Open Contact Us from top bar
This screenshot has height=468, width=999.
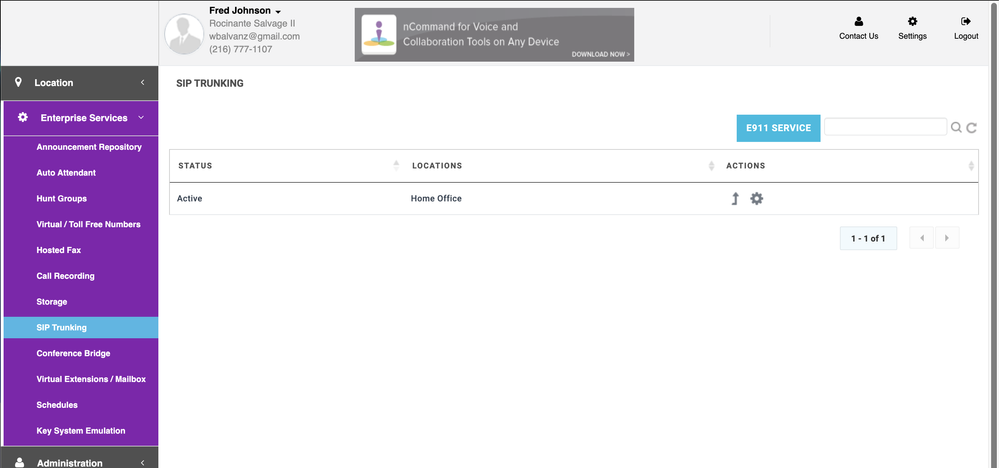pos(858,28)
